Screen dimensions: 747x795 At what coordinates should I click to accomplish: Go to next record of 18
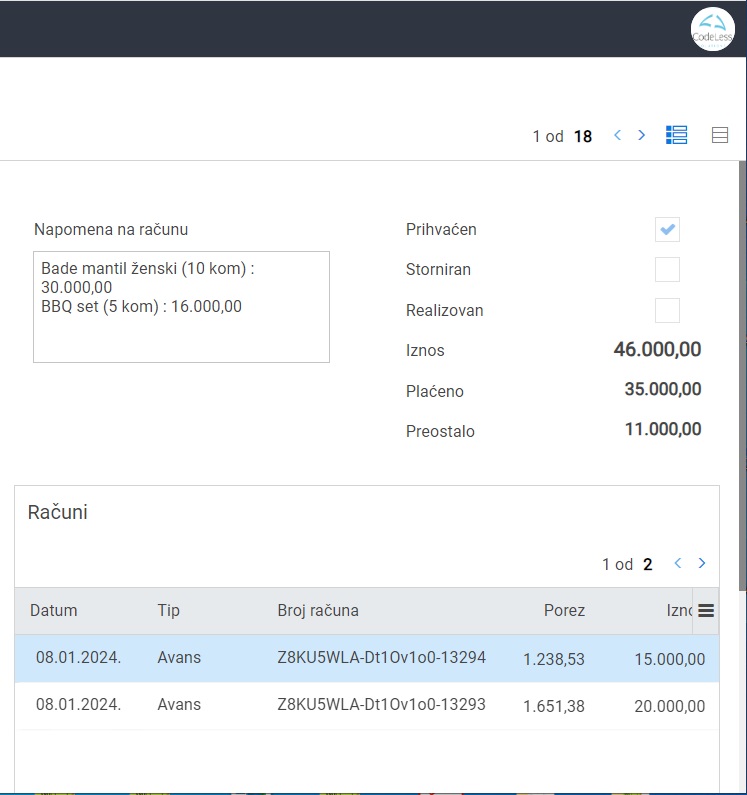(x=642, y=135)
